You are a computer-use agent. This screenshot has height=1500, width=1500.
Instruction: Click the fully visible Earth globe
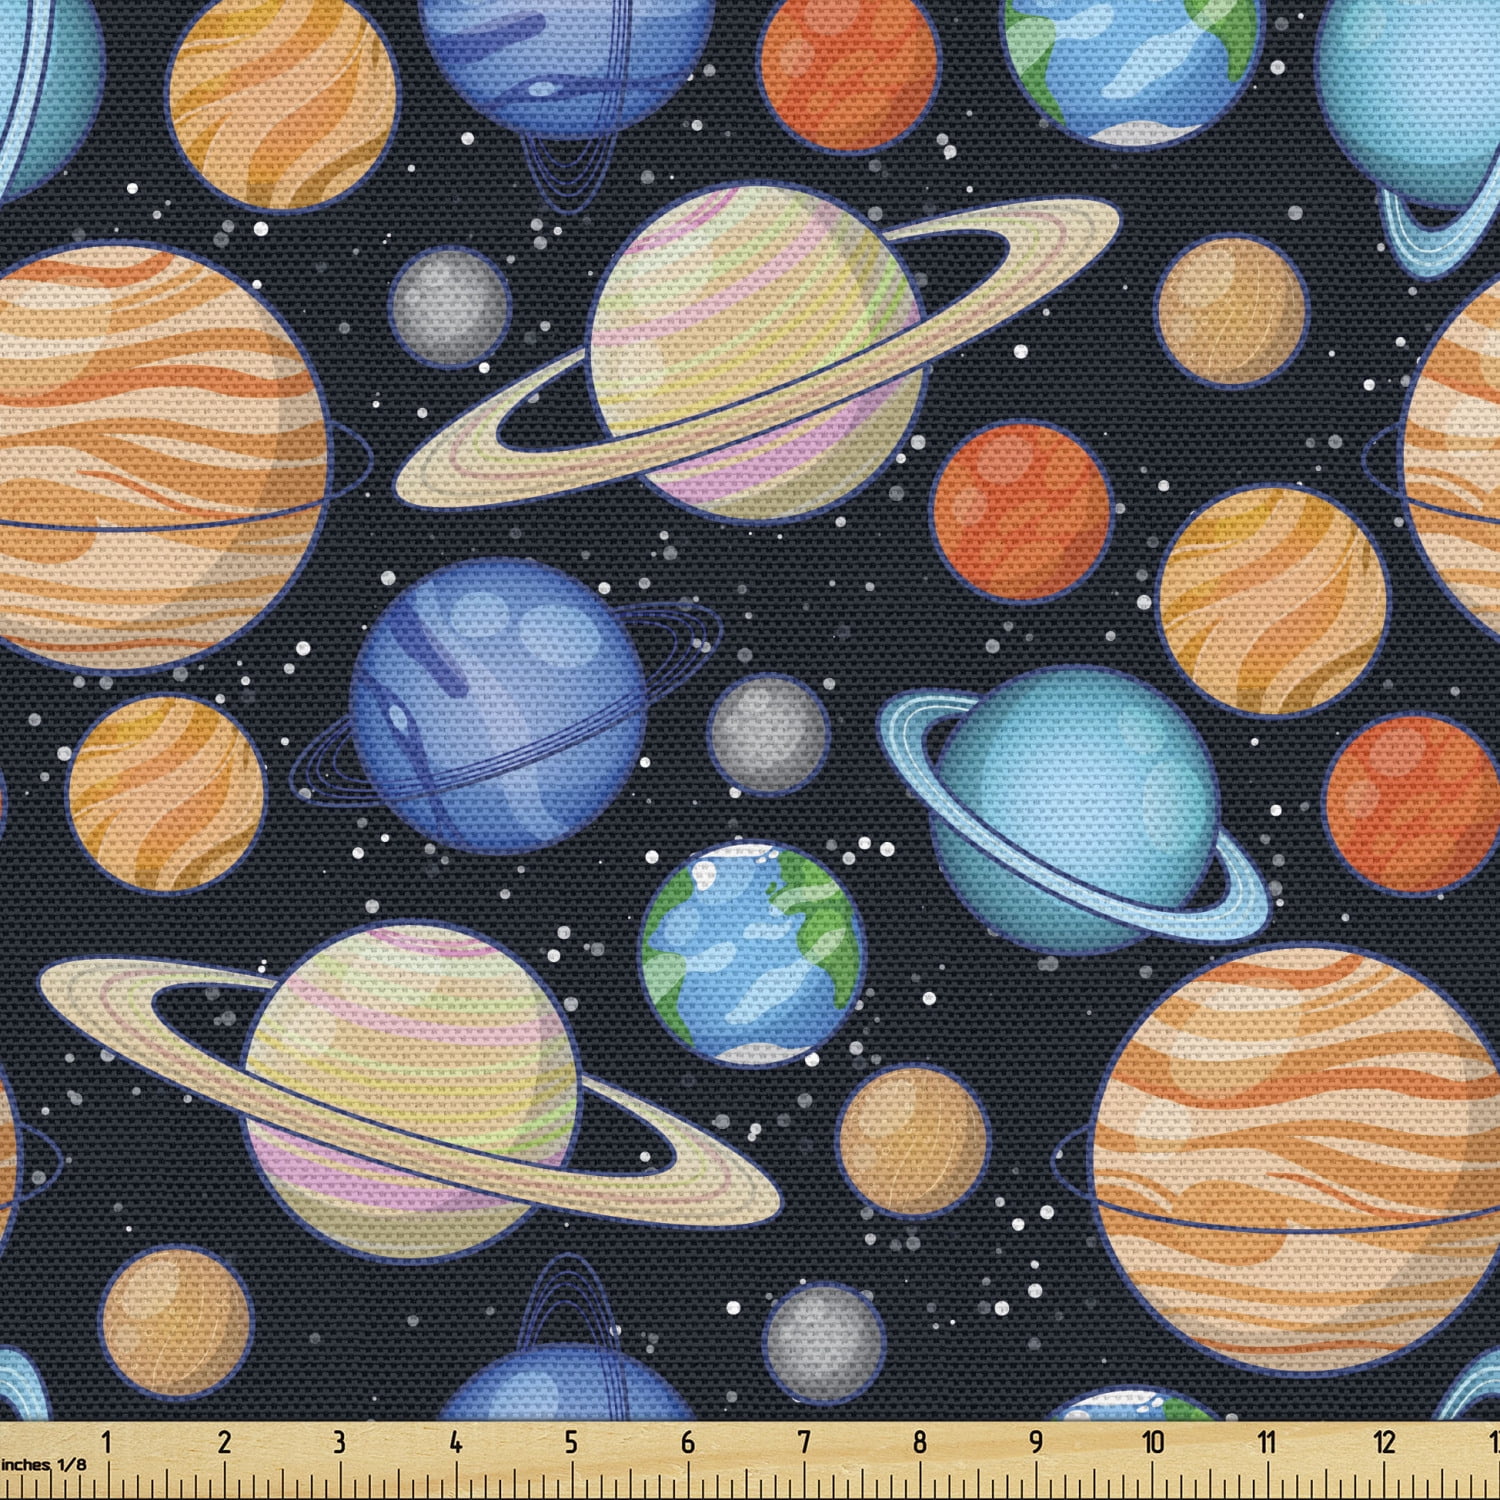(x=752, y=954)
